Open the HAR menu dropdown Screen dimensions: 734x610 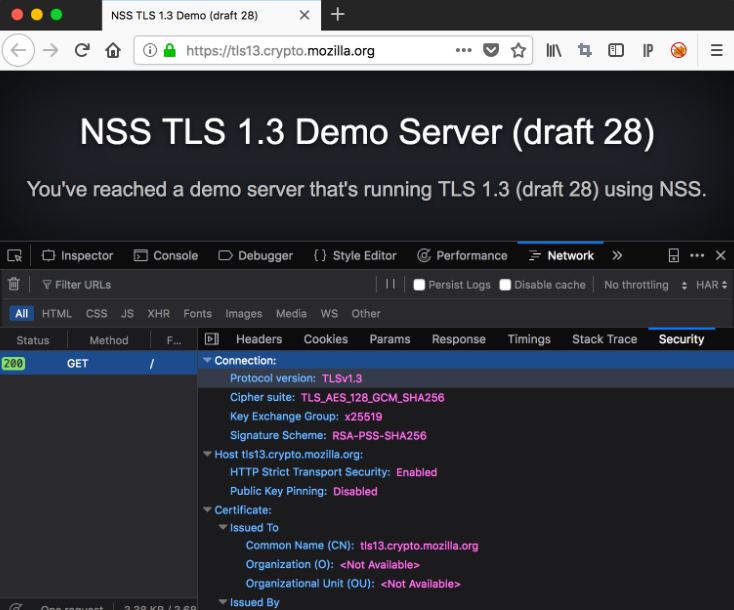click(711, 285)
